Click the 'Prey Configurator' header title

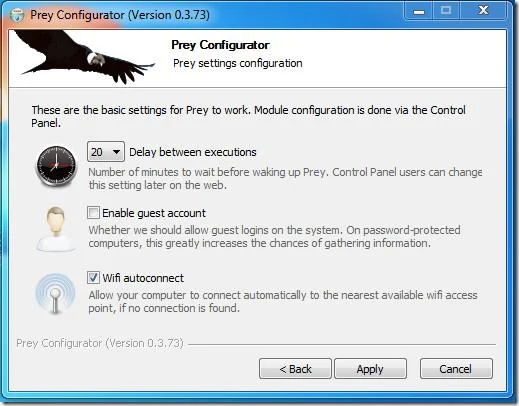[x=220, y=45]
